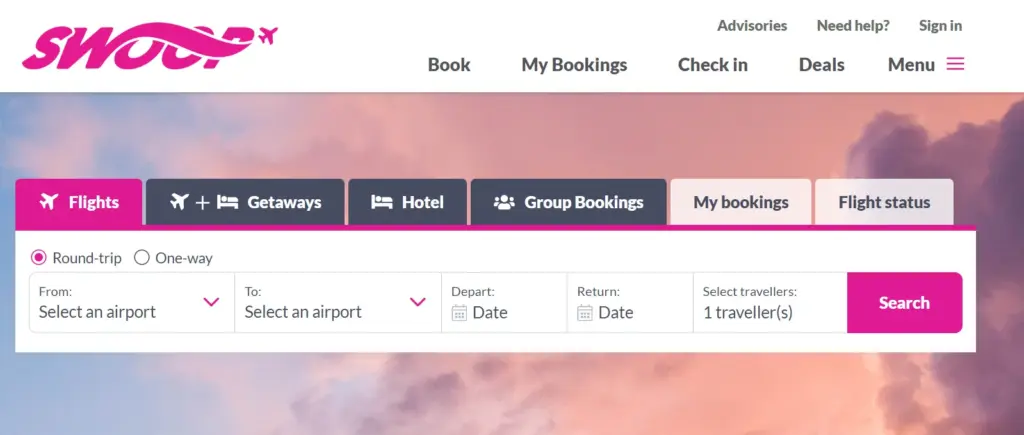Click the bed icon on Hotel tab
1024x435 pixels.
point(381,202)
